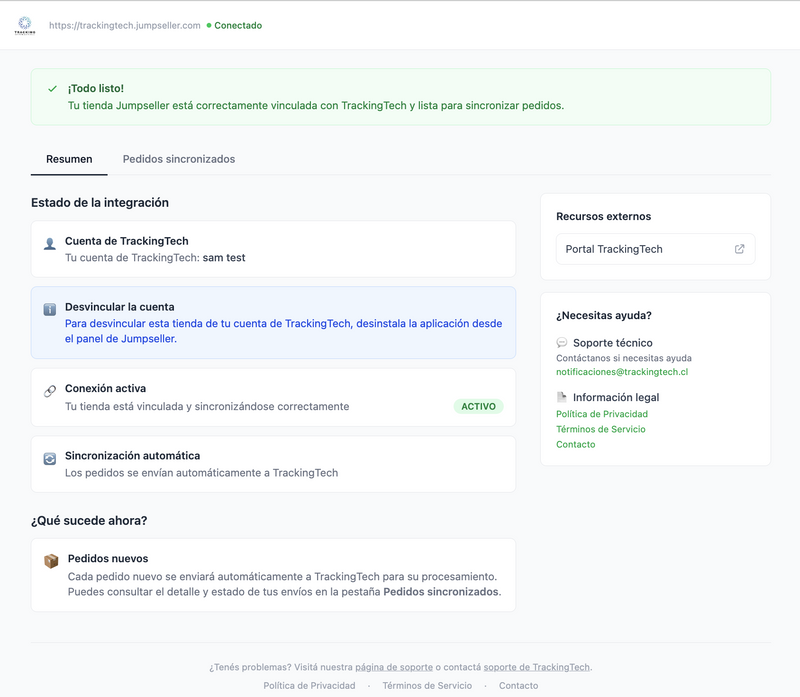This screenshot has width=800, height=697.
Task: Click the external link icon on Portal TrackingTech
Action: click(x=739, y=249)
